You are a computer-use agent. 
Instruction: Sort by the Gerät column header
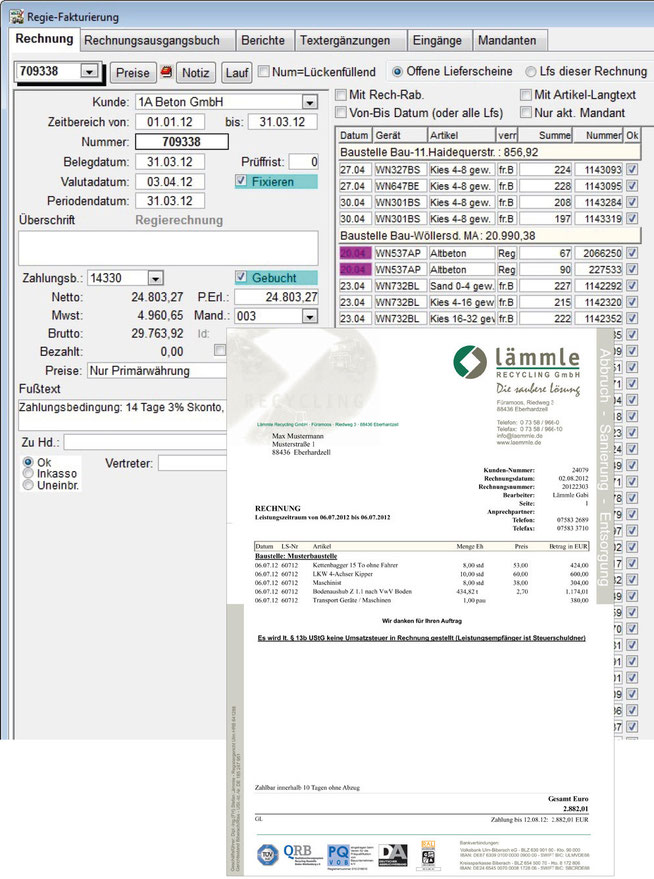tap(399, 135)
